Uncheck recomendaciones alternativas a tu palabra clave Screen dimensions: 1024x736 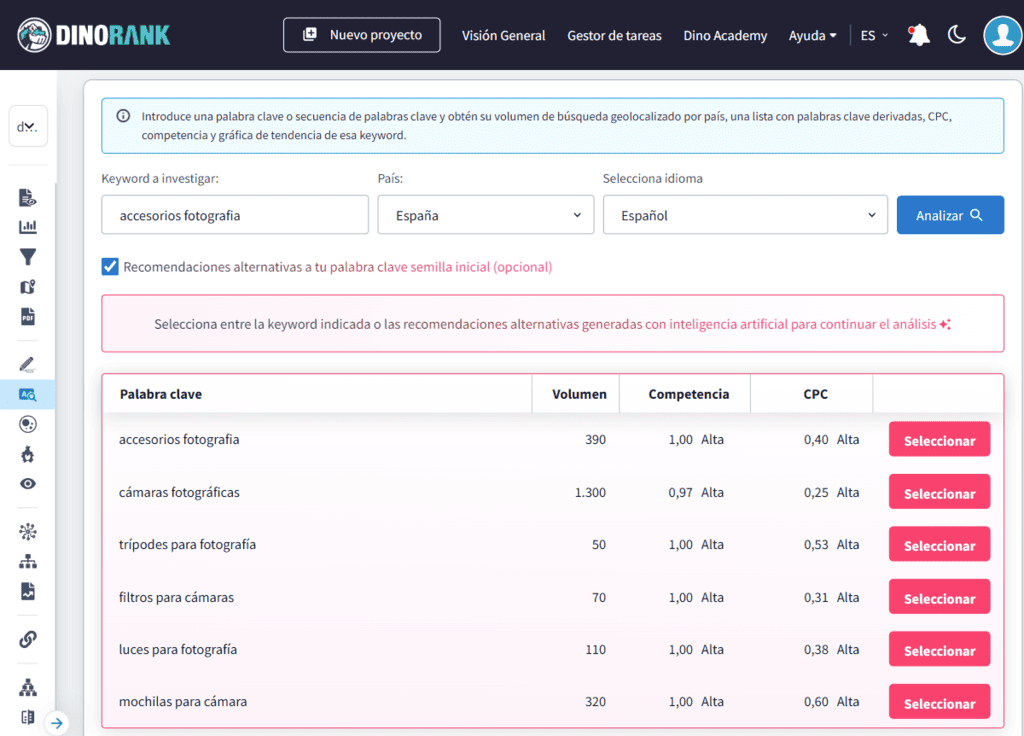pyautogui.click(x=110, y=266)
